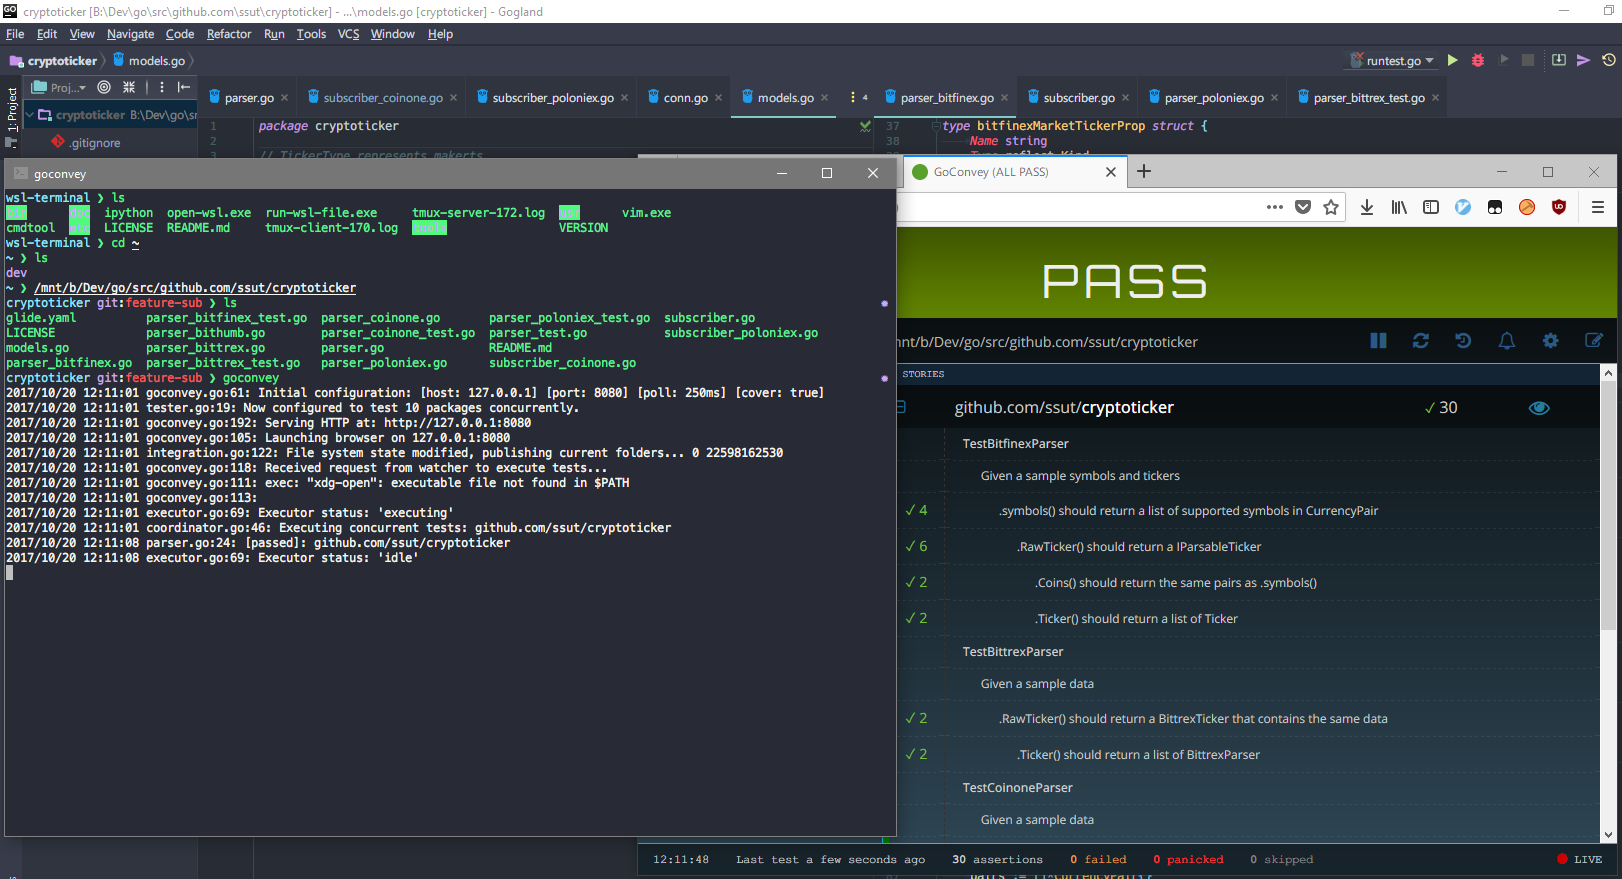Fold the bitfinexMarketTickerProp struct
Screen dimensions: 1622x879
click(x=934, y=126)
